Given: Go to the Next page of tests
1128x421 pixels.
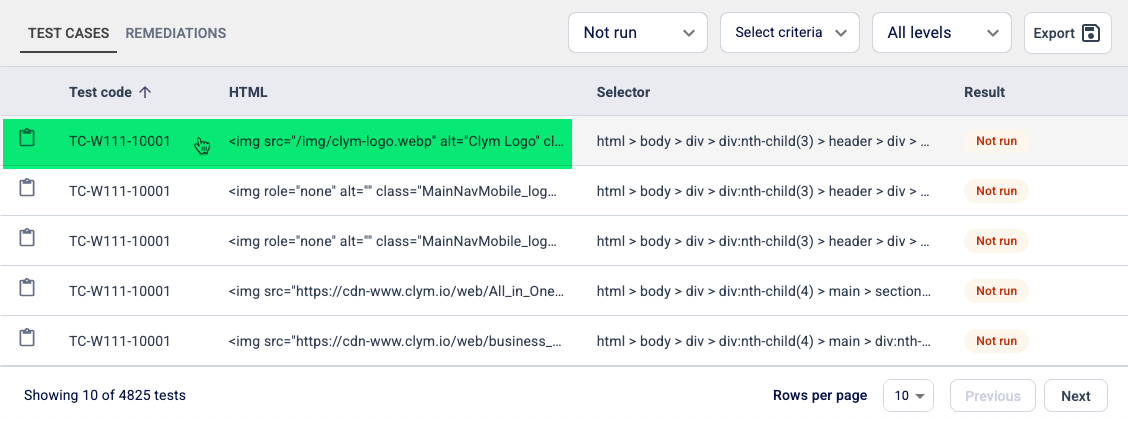Looking at the screenshot, I should tap(1075, 395).
